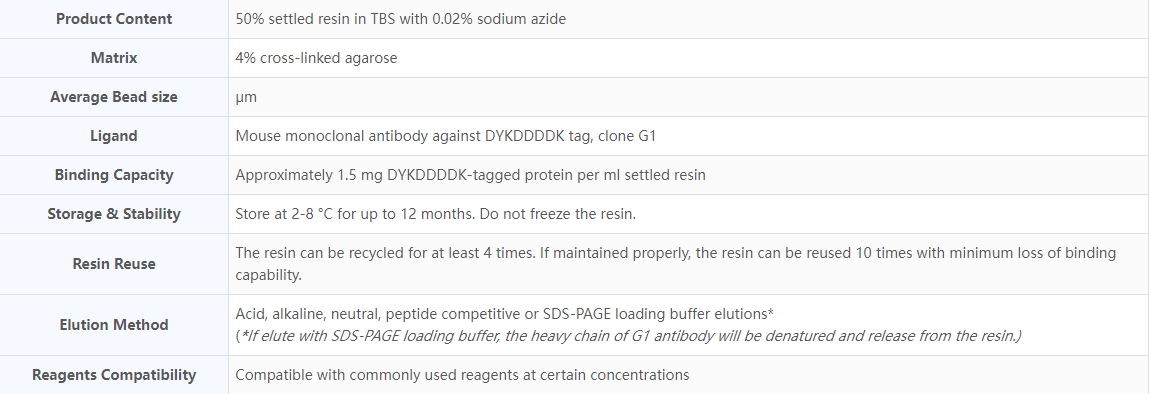
Task: Click the Binding Capacity label
Action: (114, 175)
